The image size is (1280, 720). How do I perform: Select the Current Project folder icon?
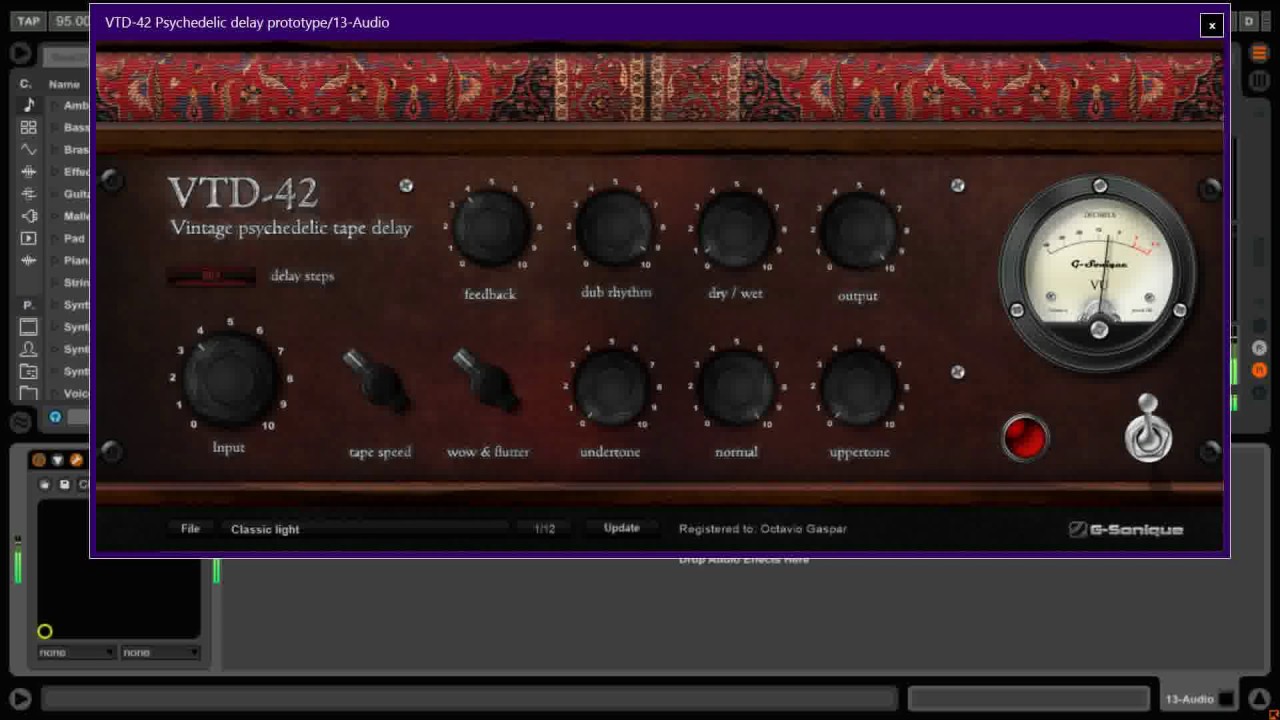[x=28, y=371]
